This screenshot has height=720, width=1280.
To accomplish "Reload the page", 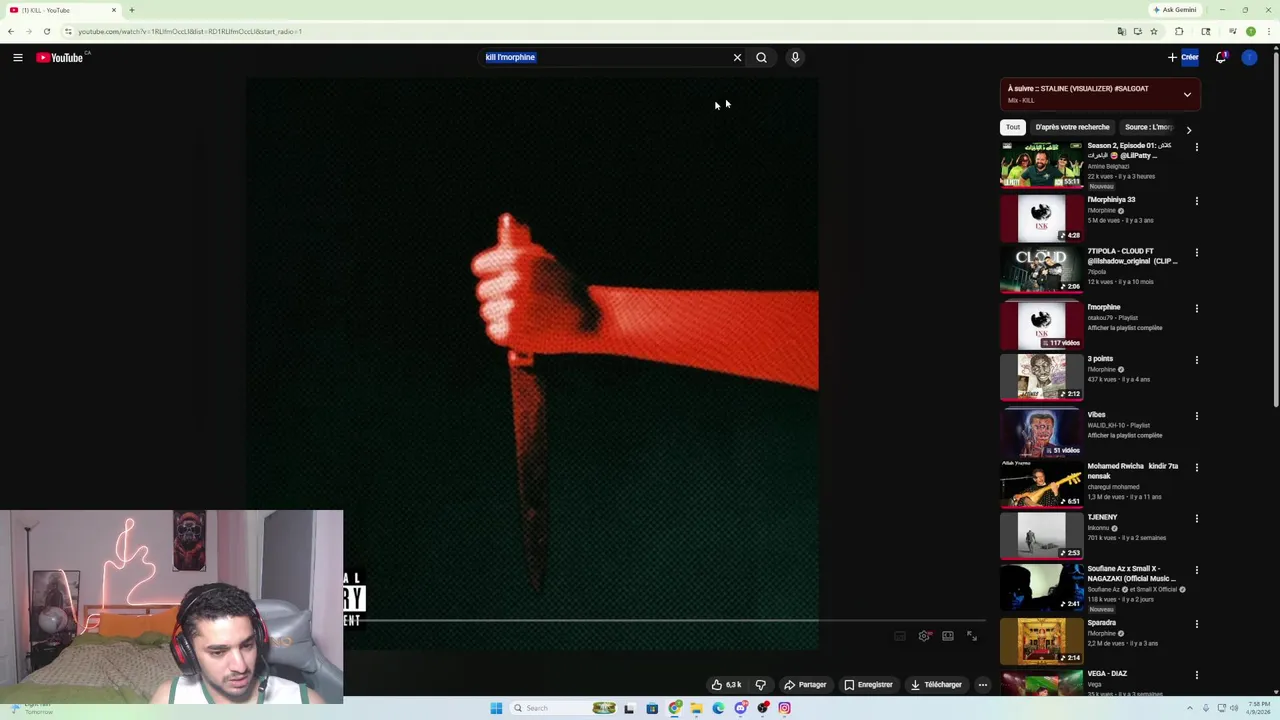I will pos(46,31).
